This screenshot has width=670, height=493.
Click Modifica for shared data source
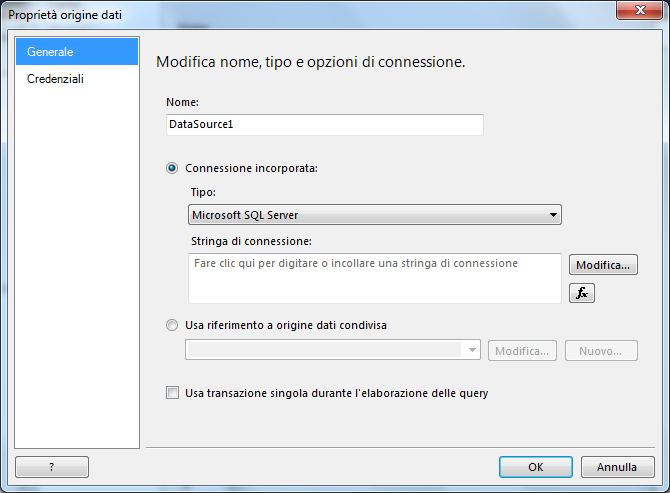point(522,351)
